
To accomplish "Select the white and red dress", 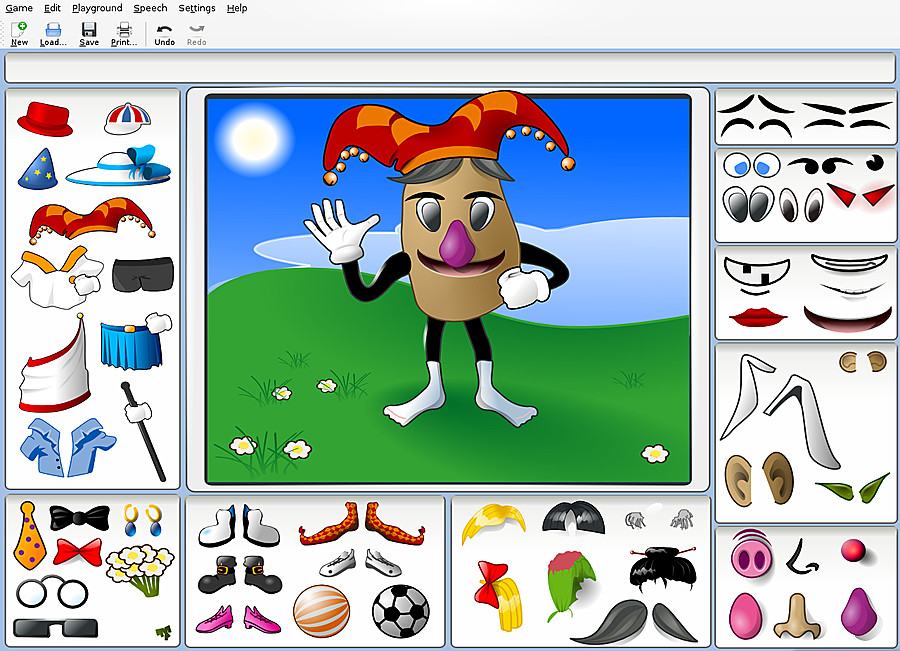I will pyautogui.click(x=55, y=363).
